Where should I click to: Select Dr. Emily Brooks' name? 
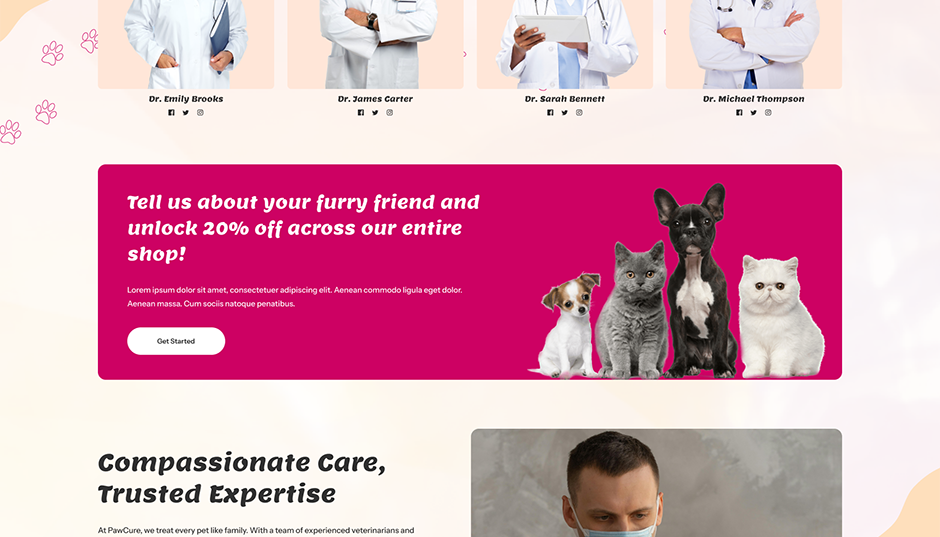tap(186, 99)
